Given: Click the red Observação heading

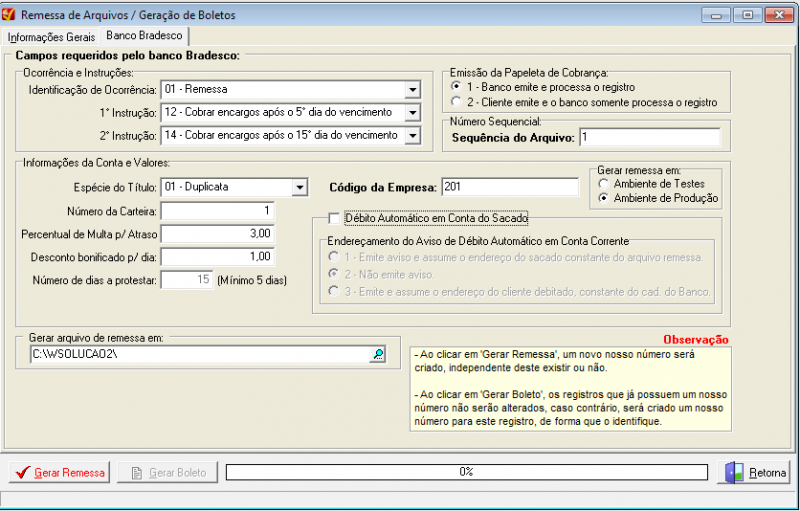Looking at the screenshot, I should [695, 340].
